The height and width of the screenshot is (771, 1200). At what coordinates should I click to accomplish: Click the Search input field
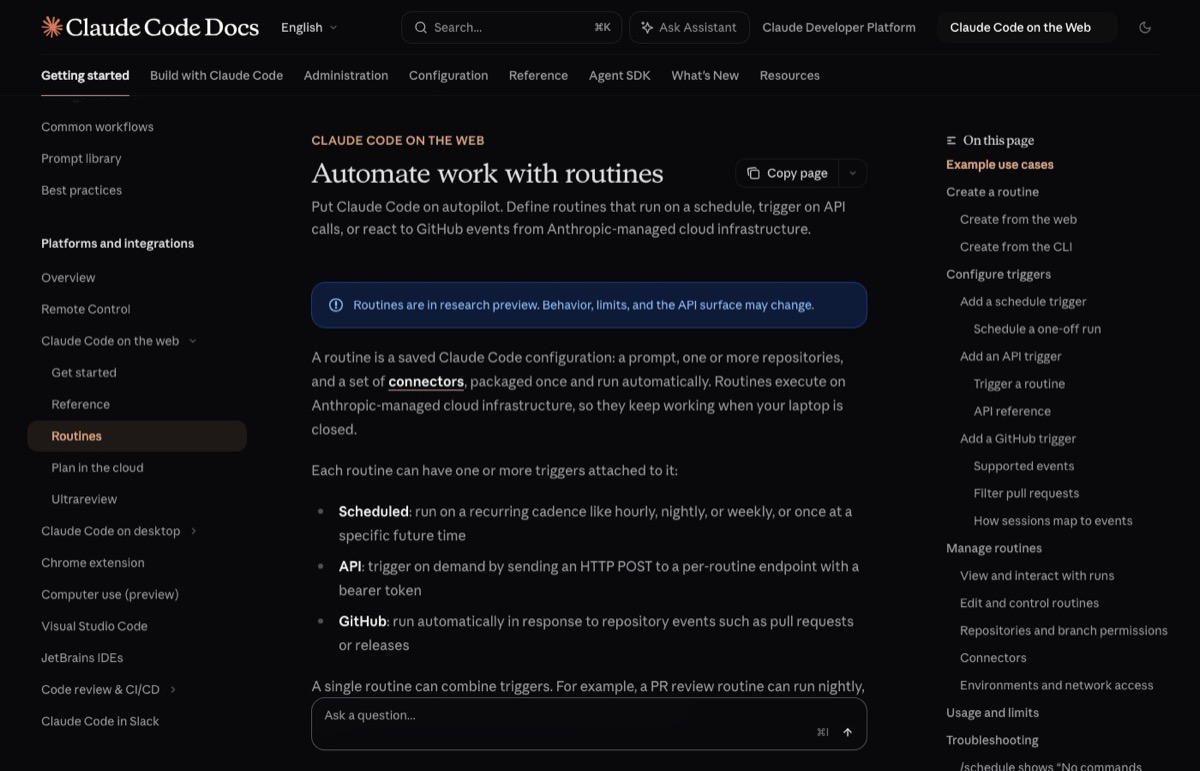(511, 28)
